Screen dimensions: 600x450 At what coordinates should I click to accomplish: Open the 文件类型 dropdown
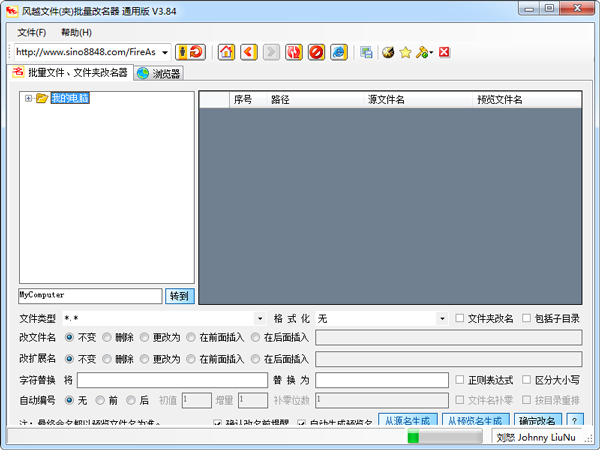pyautogui.click(x=260, y=318)
